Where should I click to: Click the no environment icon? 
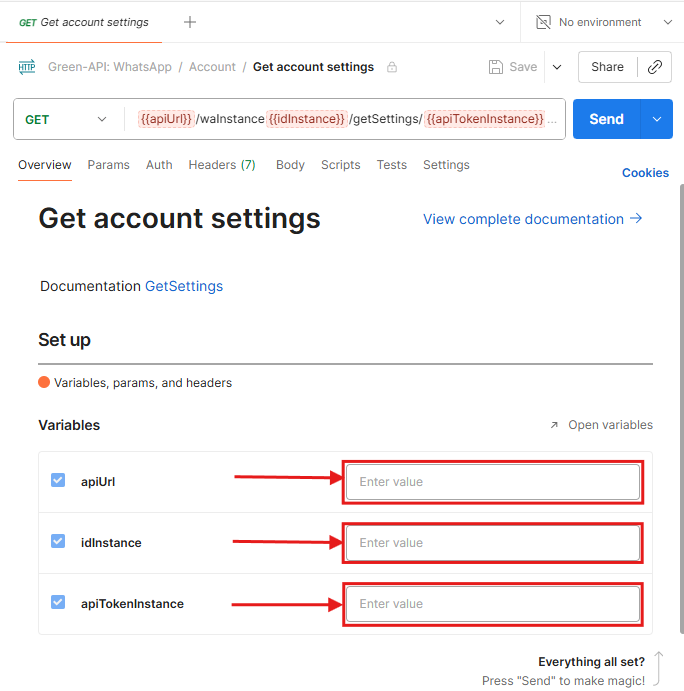tap(543, 22)
